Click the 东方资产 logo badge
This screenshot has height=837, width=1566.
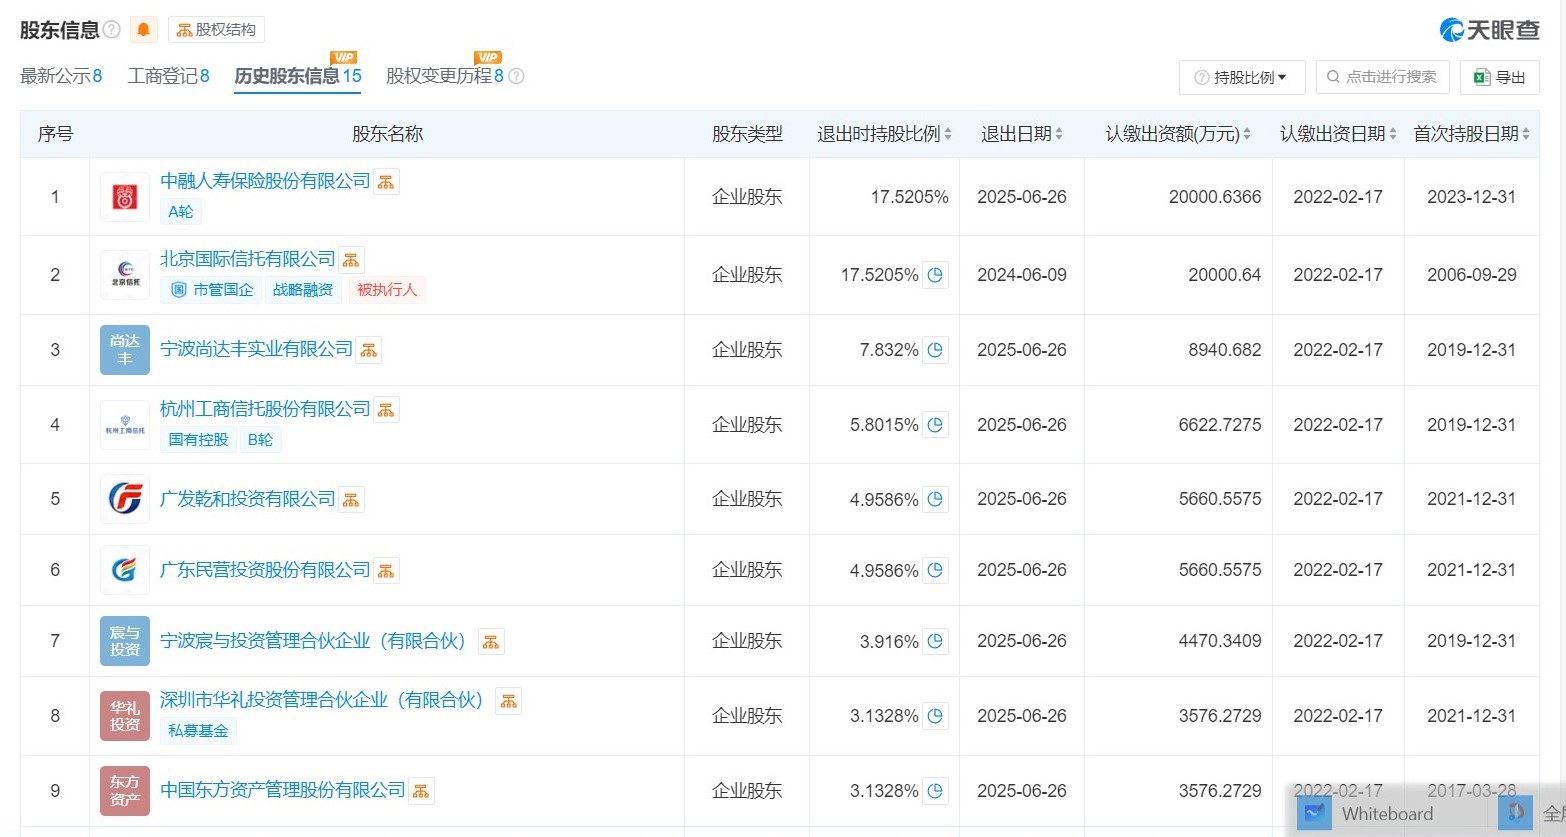tap(125, 791)
